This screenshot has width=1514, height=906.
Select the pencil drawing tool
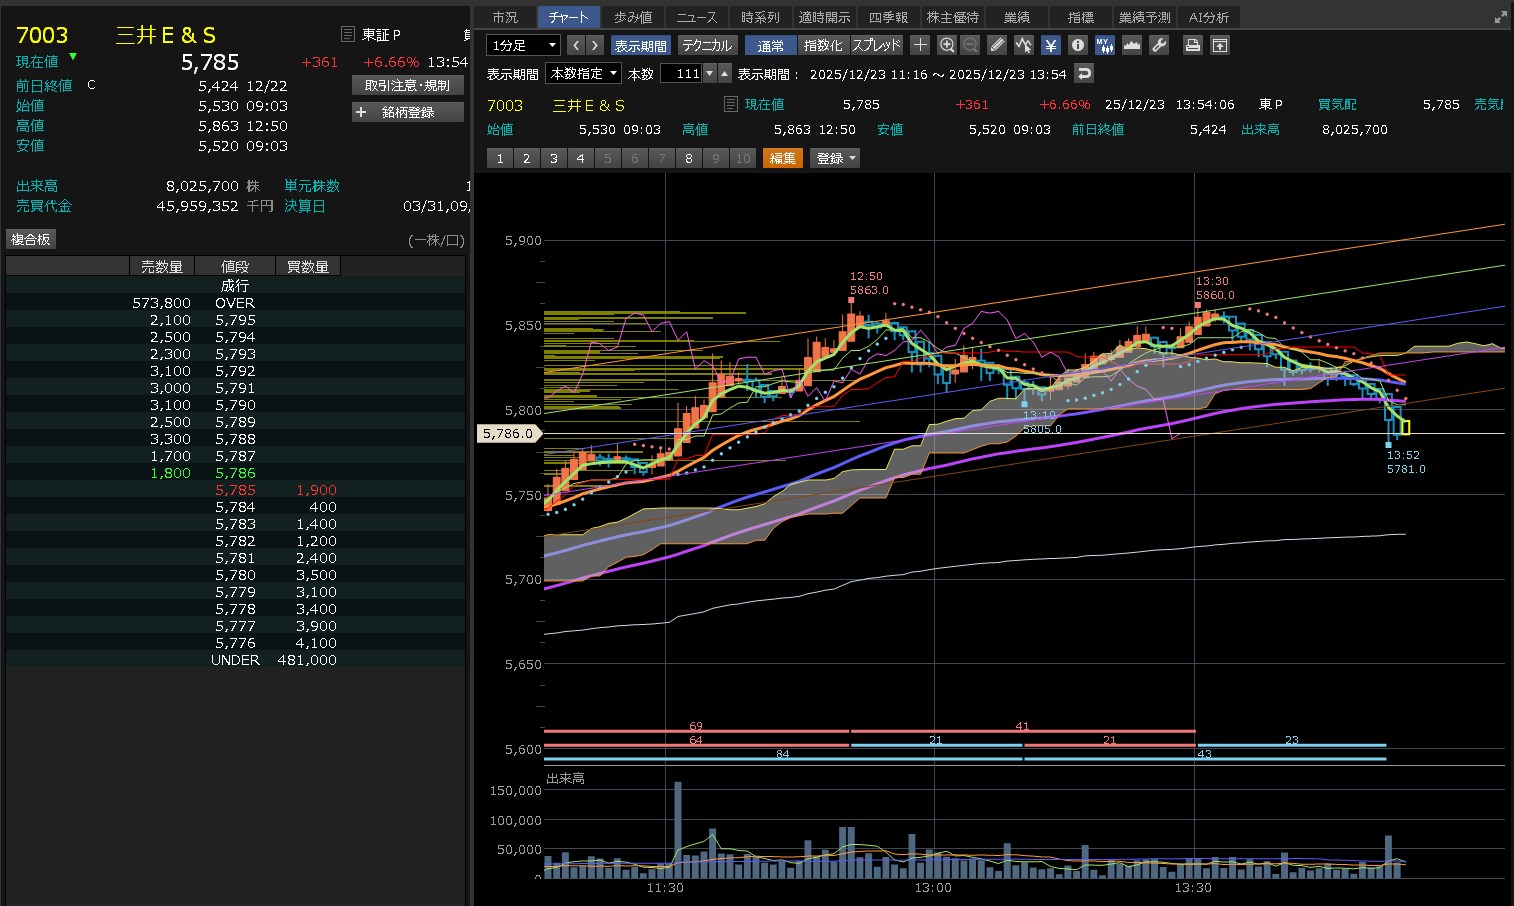click(997, 45)
